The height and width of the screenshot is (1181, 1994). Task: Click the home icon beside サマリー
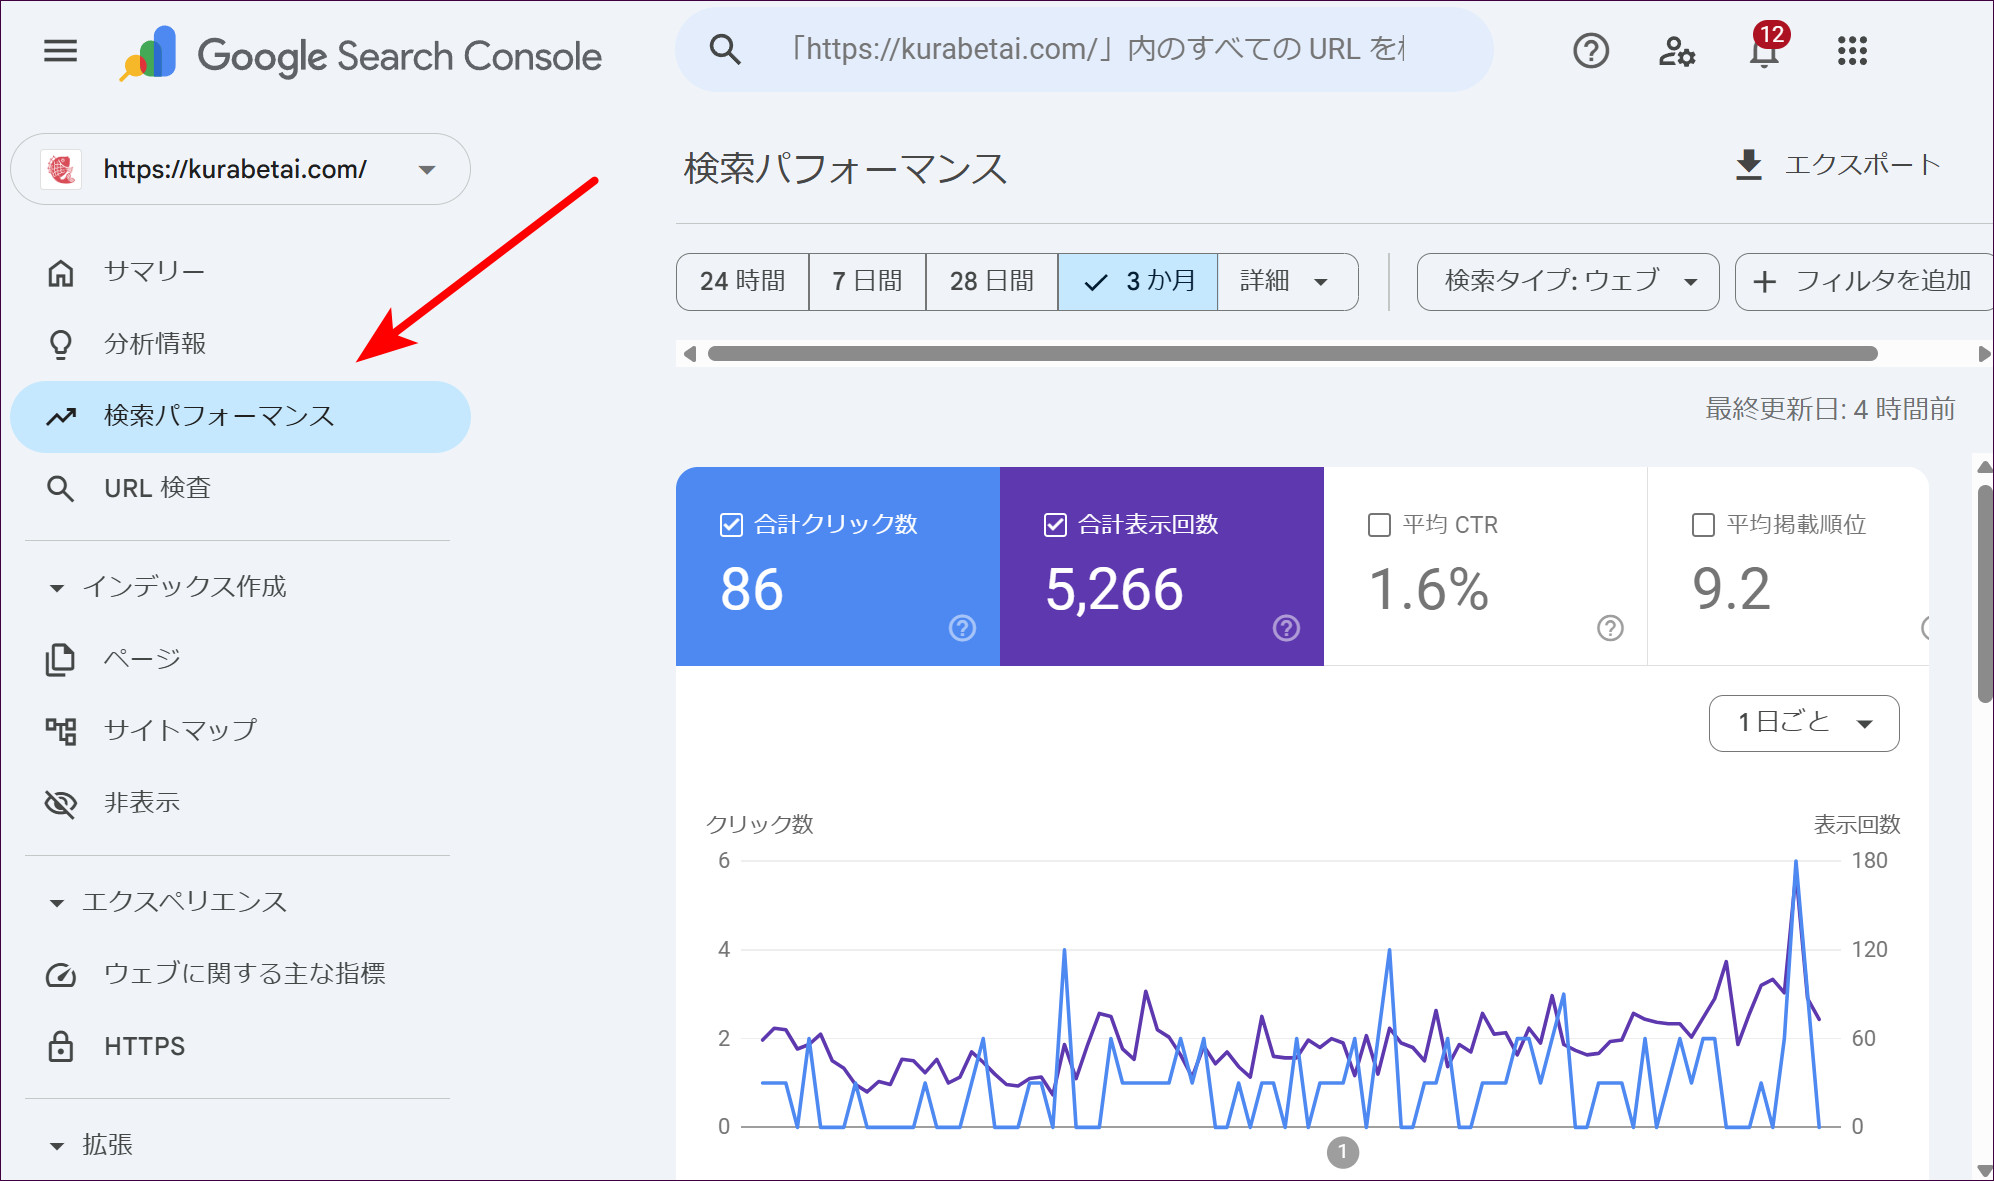61,272
